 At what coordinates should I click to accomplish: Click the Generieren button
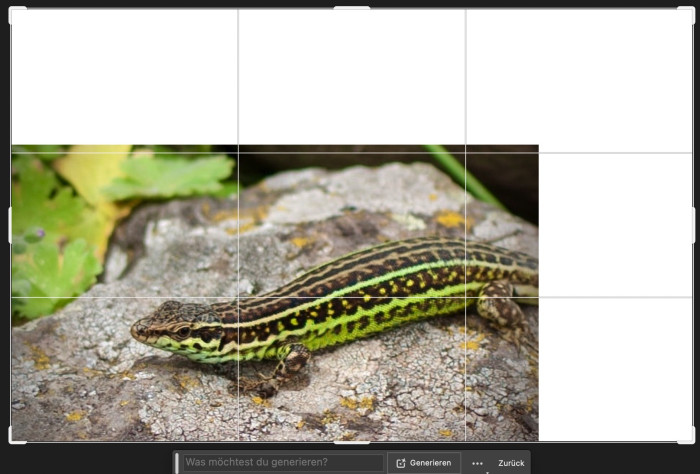click(423, 463)
